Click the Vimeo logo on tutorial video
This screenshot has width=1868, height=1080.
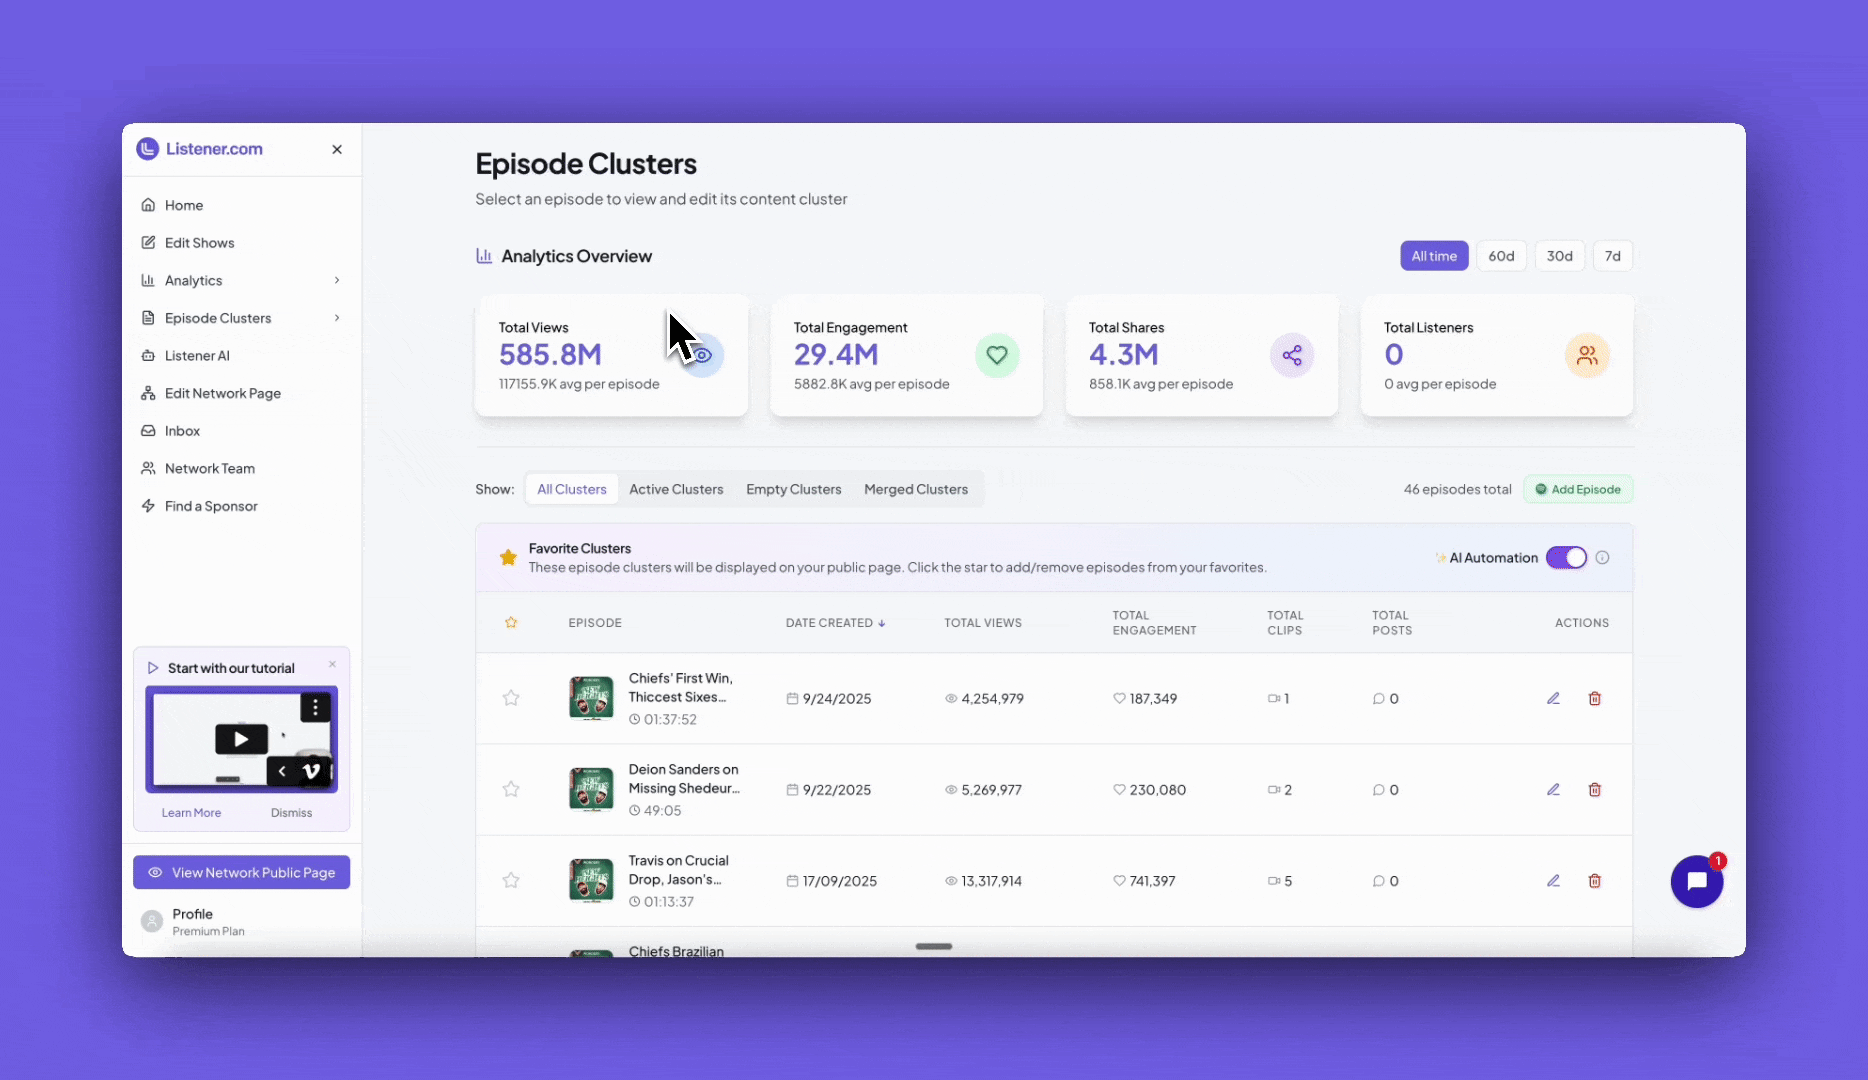pos(311,771)
